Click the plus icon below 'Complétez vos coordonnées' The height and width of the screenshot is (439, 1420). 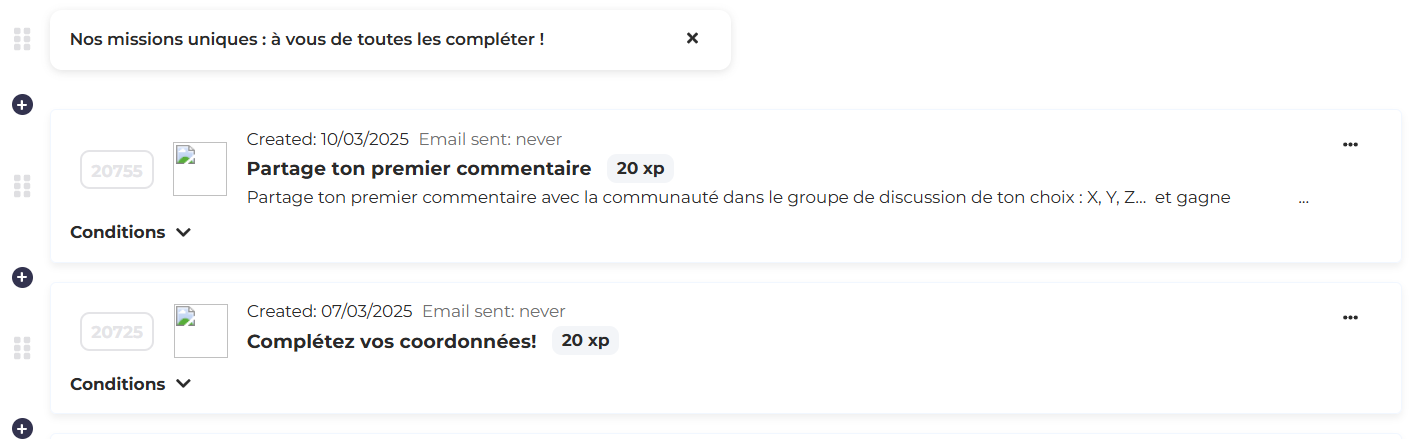22,429
